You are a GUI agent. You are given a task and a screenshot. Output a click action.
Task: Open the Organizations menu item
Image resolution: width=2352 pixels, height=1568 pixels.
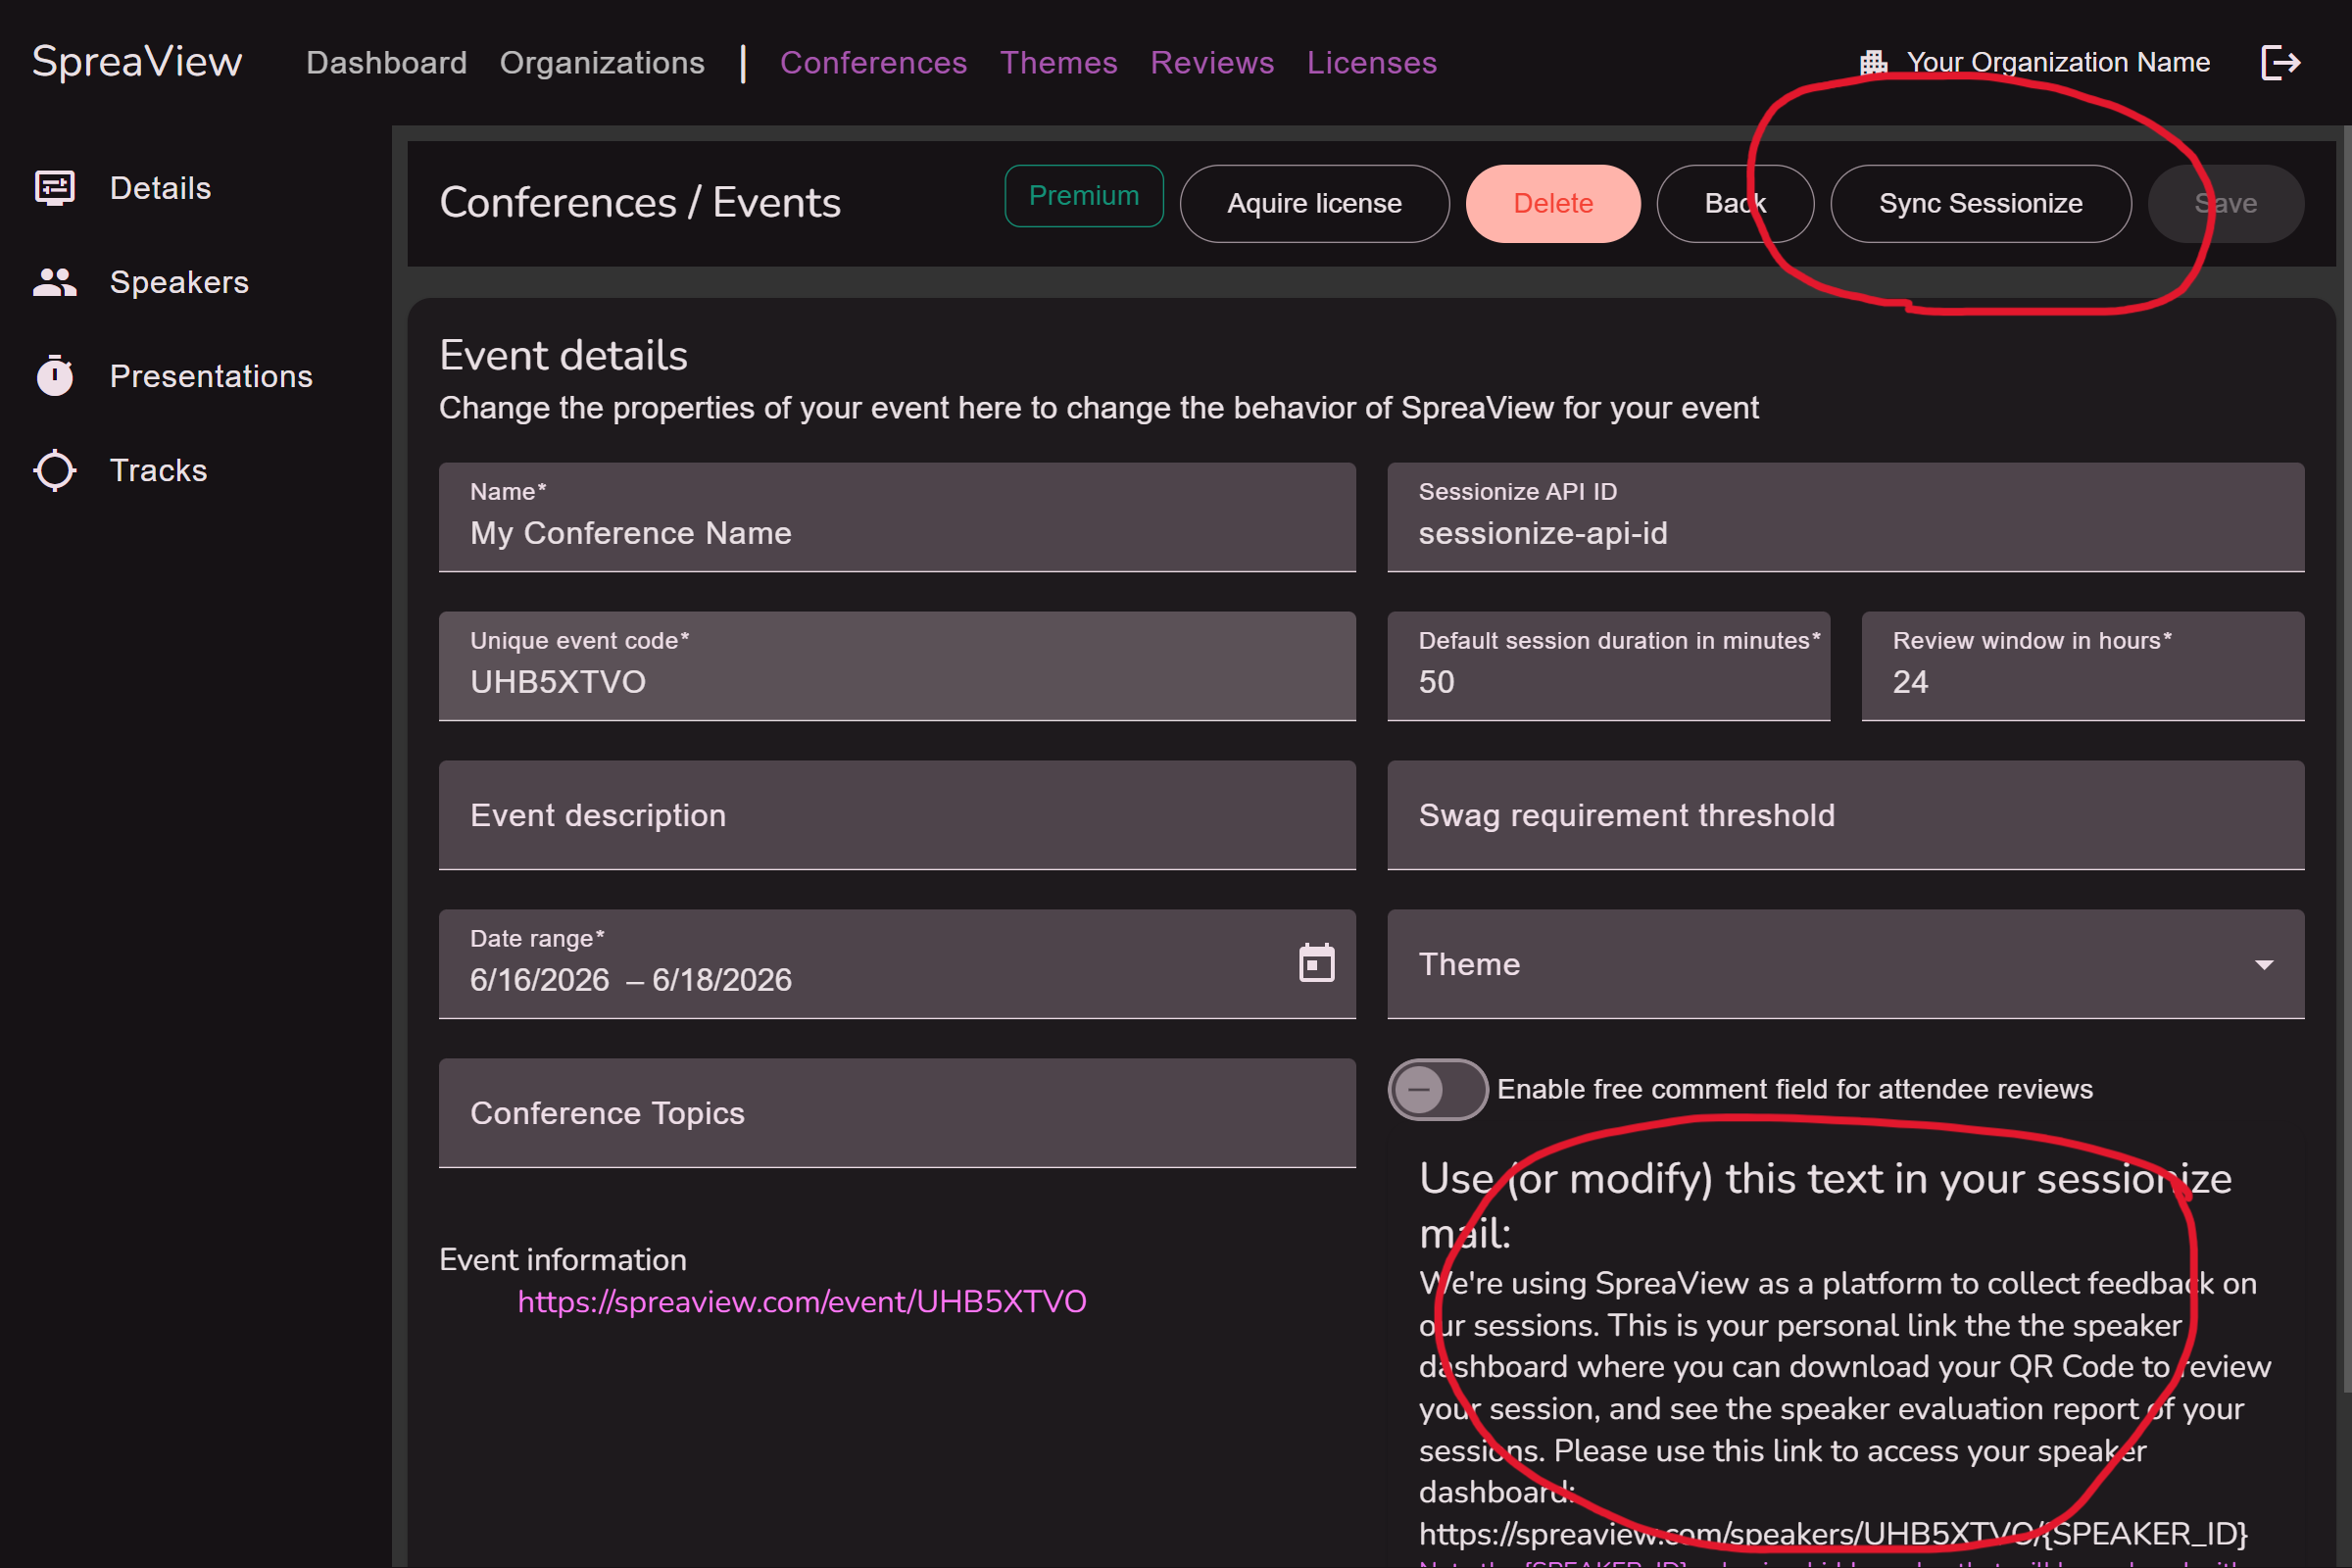click(x=602, y=63)
